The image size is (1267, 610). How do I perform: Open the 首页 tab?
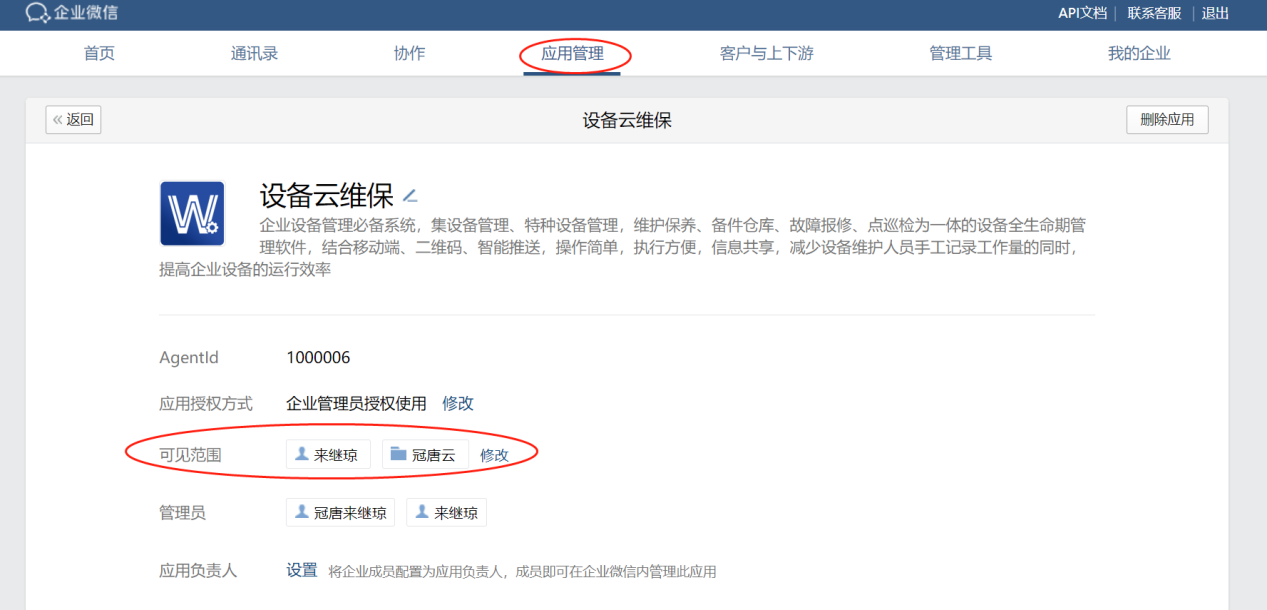[x=99, y=54]
